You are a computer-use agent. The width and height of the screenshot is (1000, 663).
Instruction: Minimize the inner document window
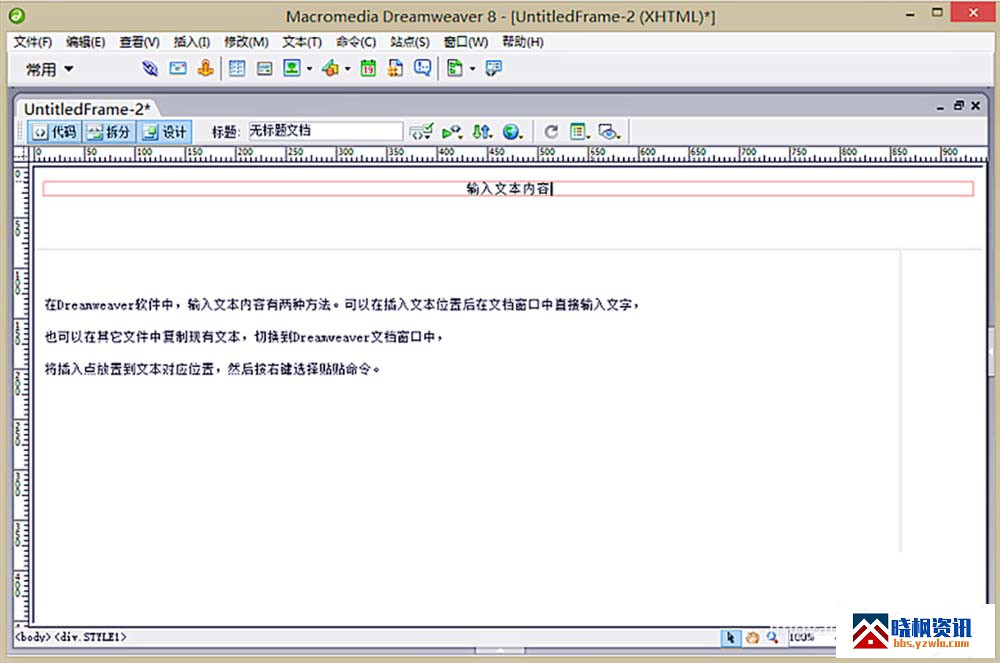pyautogui.click(x=940, y=107)
